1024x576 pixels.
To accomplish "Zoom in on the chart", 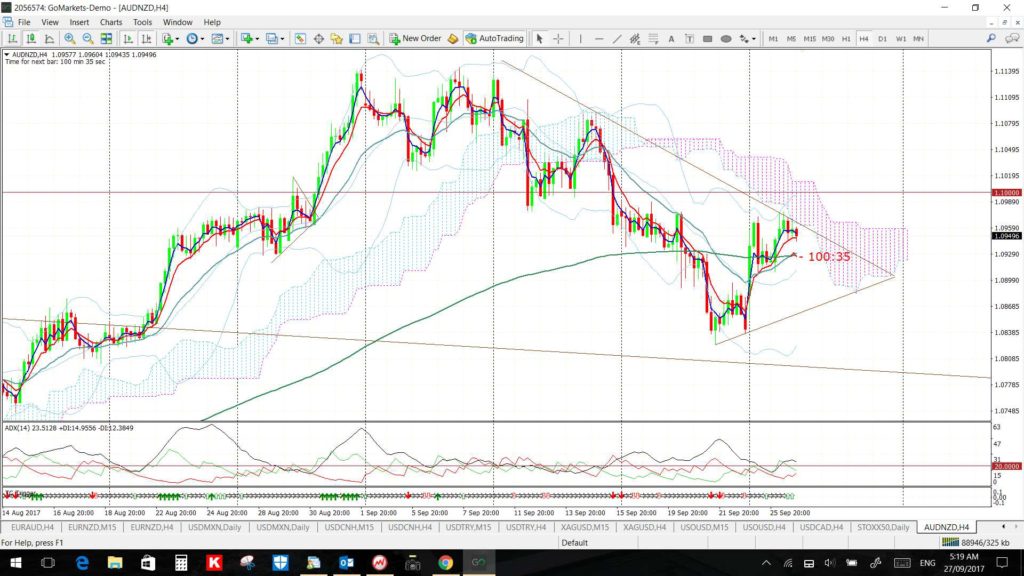I will click(69, 39).
